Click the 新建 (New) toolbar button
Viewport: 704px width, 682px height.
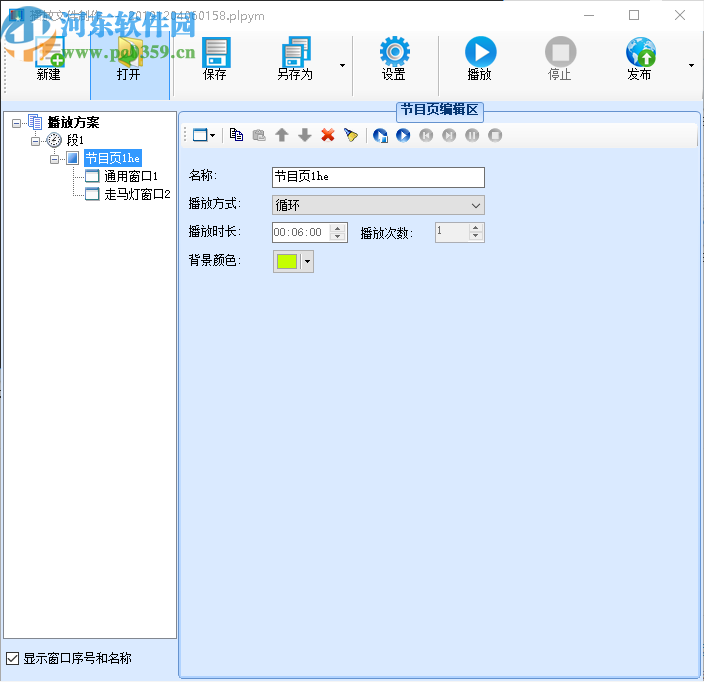point(48,61)
